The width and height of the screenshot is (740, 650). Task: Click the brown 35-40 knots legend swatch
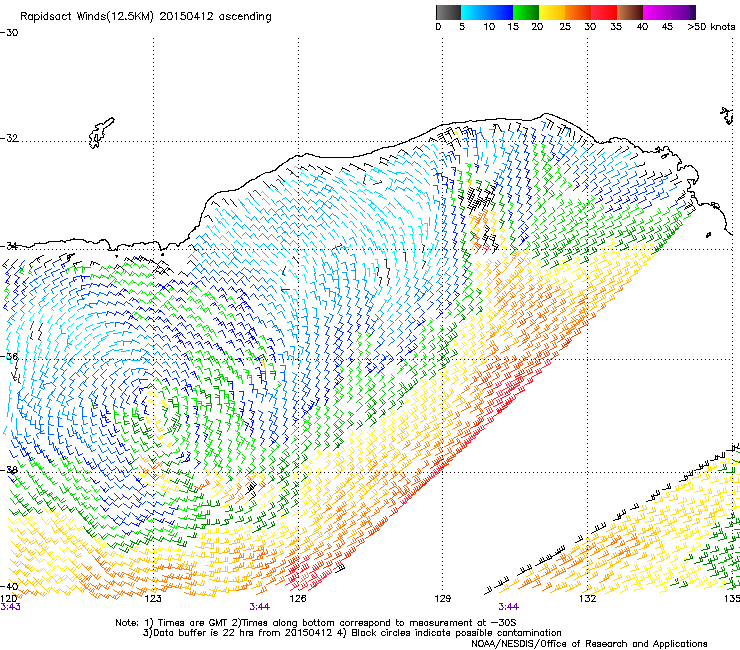coord(630,12)
